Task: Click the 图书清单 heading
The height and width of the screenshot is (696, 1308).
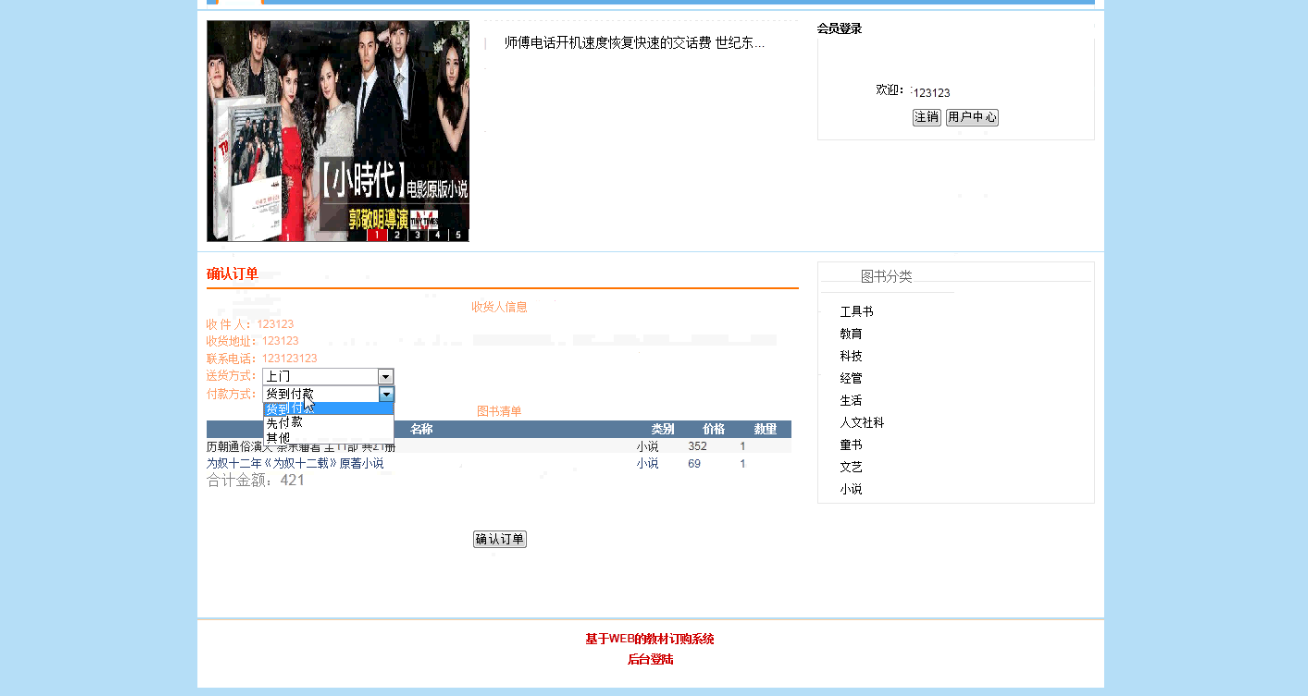Action: pyautogui.click(x=499, y=412)
